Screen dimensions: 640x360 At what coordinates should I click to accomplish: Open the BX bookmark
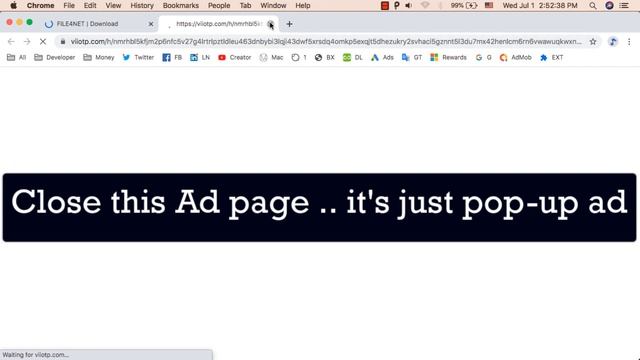325,58
